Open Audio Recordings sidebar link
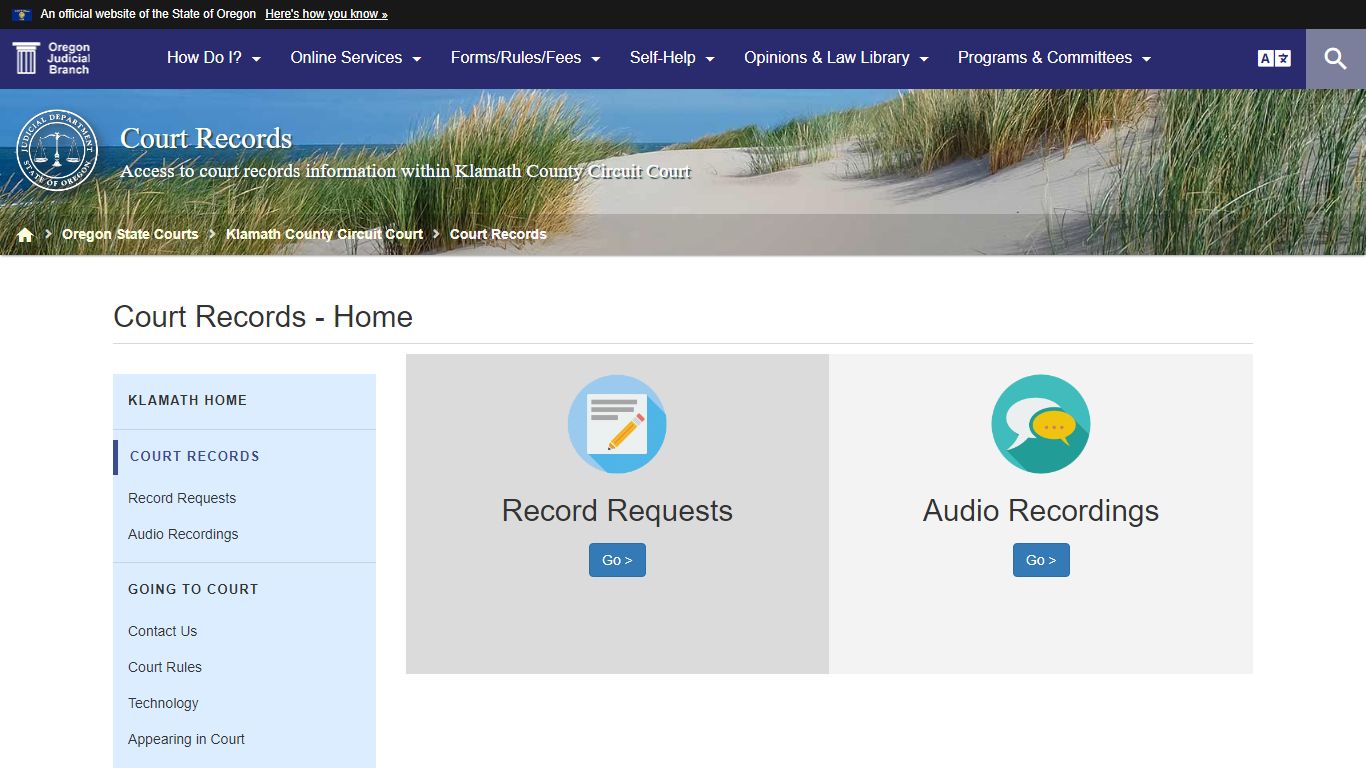 click(x=183, y=534)
